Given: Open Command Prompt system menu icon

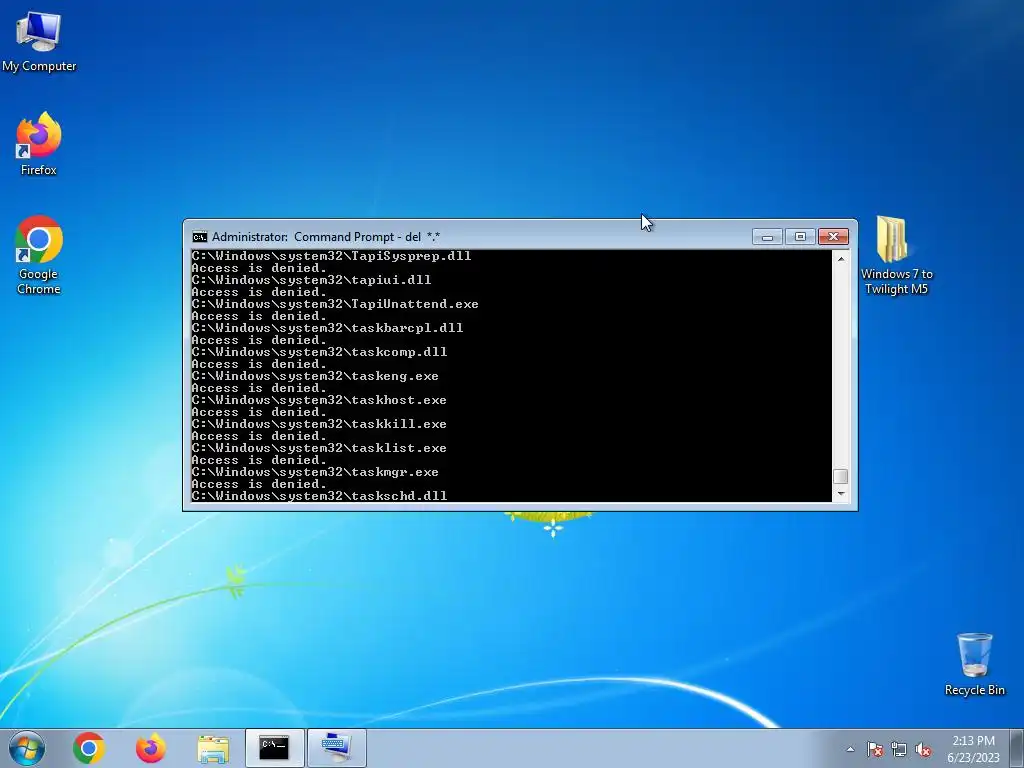Looking at the screenshot, I should coord(200,236).
